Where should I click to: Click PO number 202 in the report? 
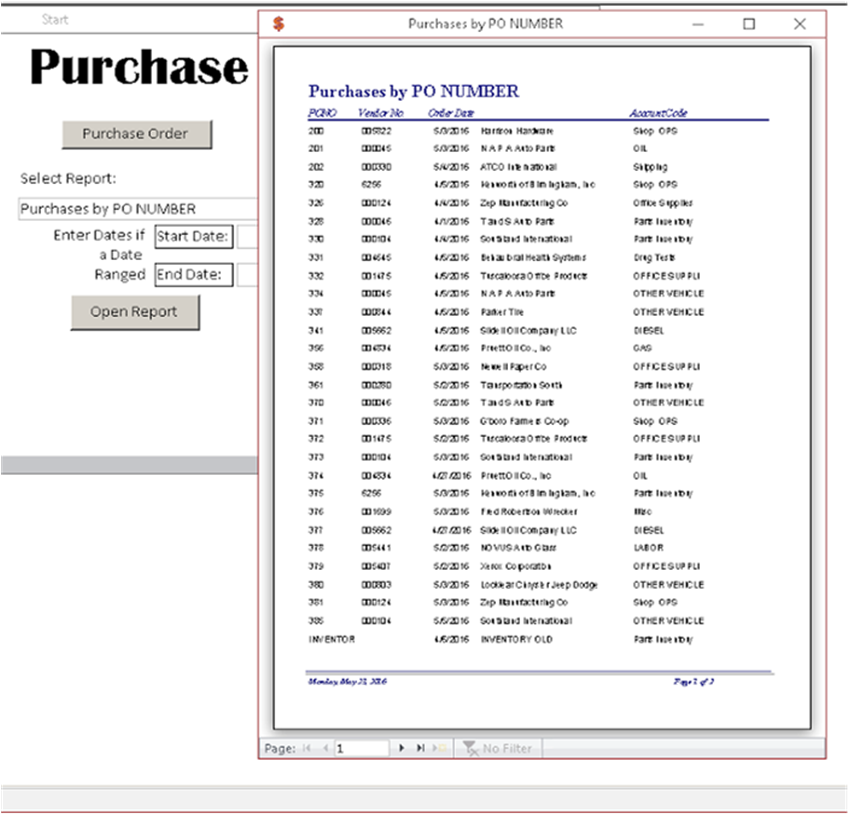316,167
